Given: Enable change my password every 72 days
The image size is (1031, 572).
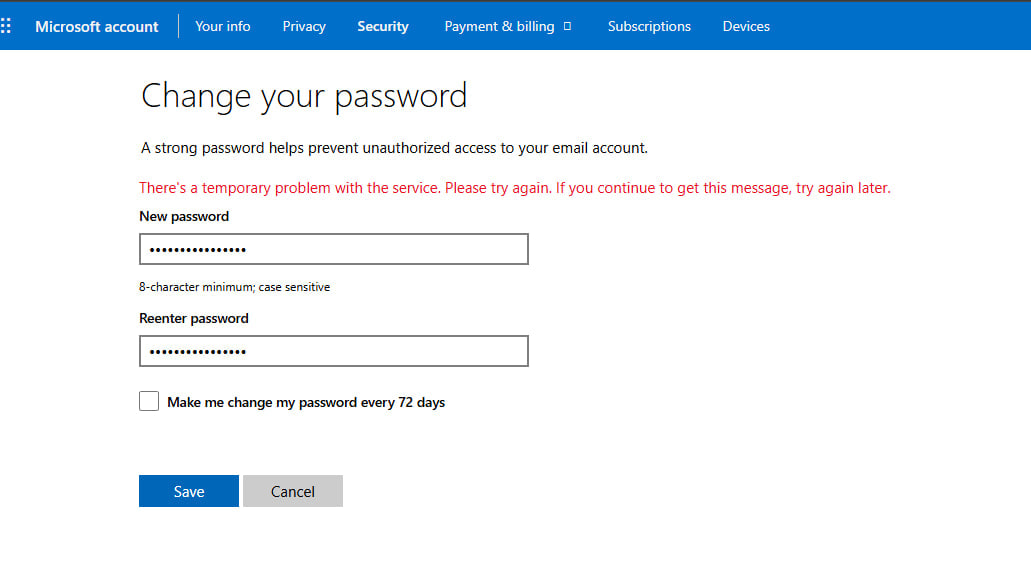Looking at the screenshot, I should click(149, 401).
